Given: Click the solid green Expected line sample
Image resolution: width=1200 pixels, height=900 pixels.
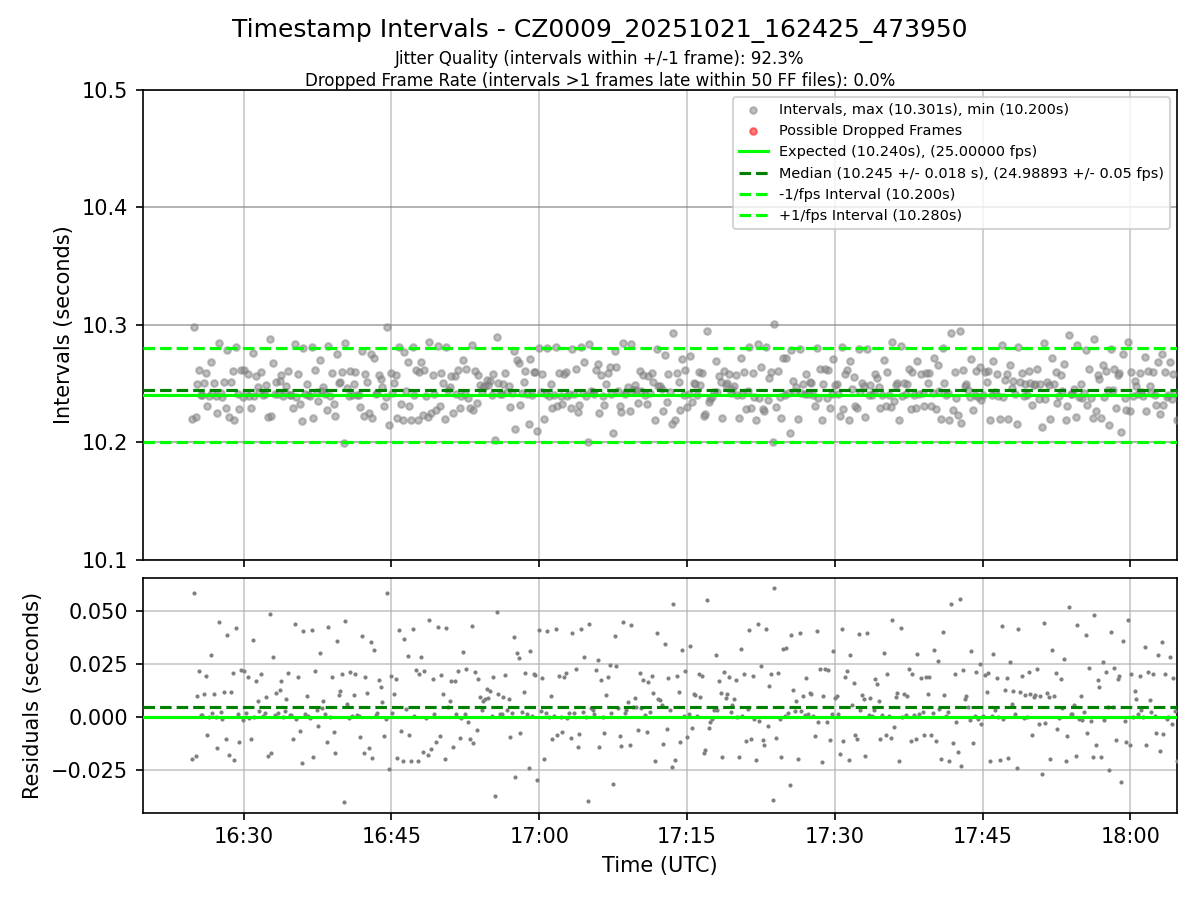Looking at the screenshot, I should coord(753,151).
